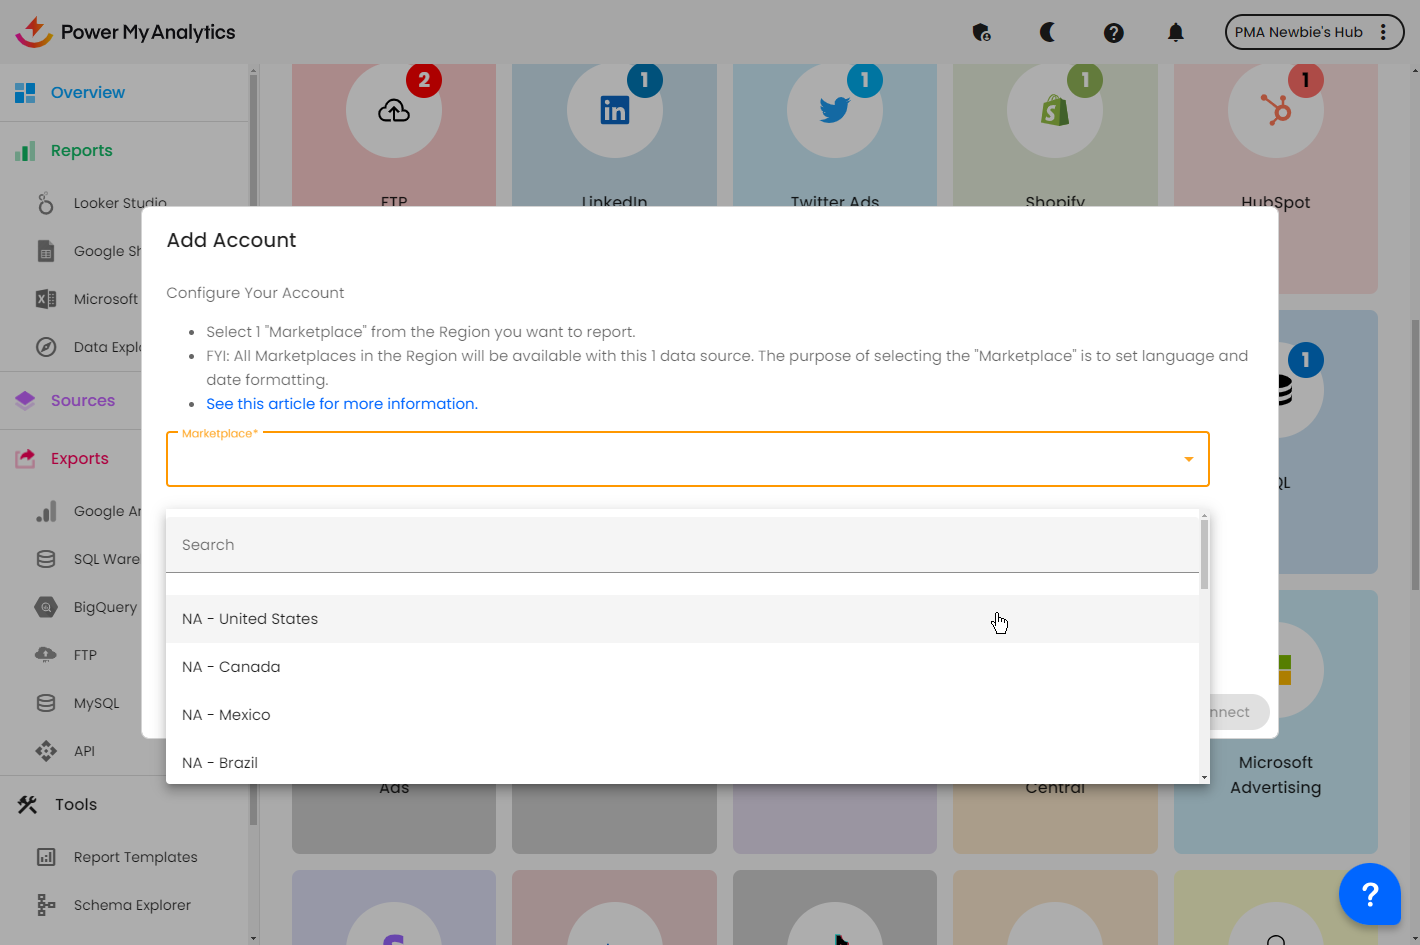The height and width of the screenshot is (945, 1420).
Task: Select the LinkedIn source icon
Action: tap(614, 111)
